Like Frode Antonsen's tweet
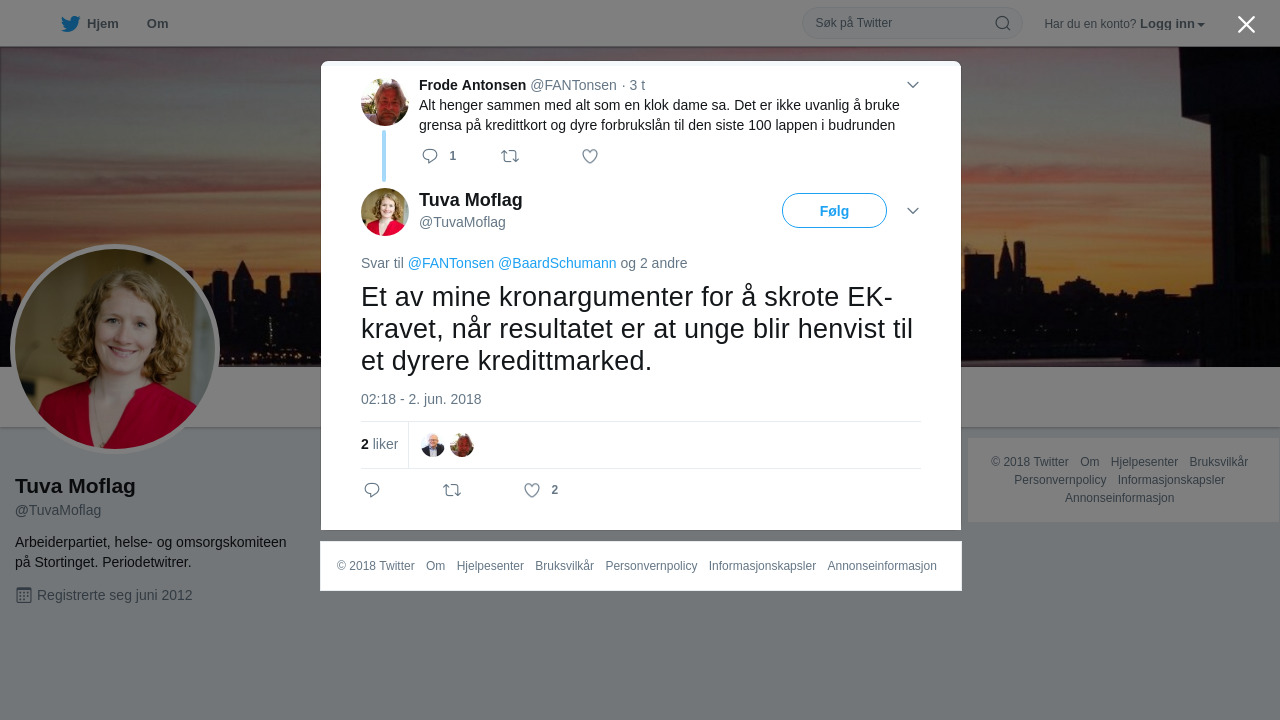1280x720 pixels. (590, 156)
